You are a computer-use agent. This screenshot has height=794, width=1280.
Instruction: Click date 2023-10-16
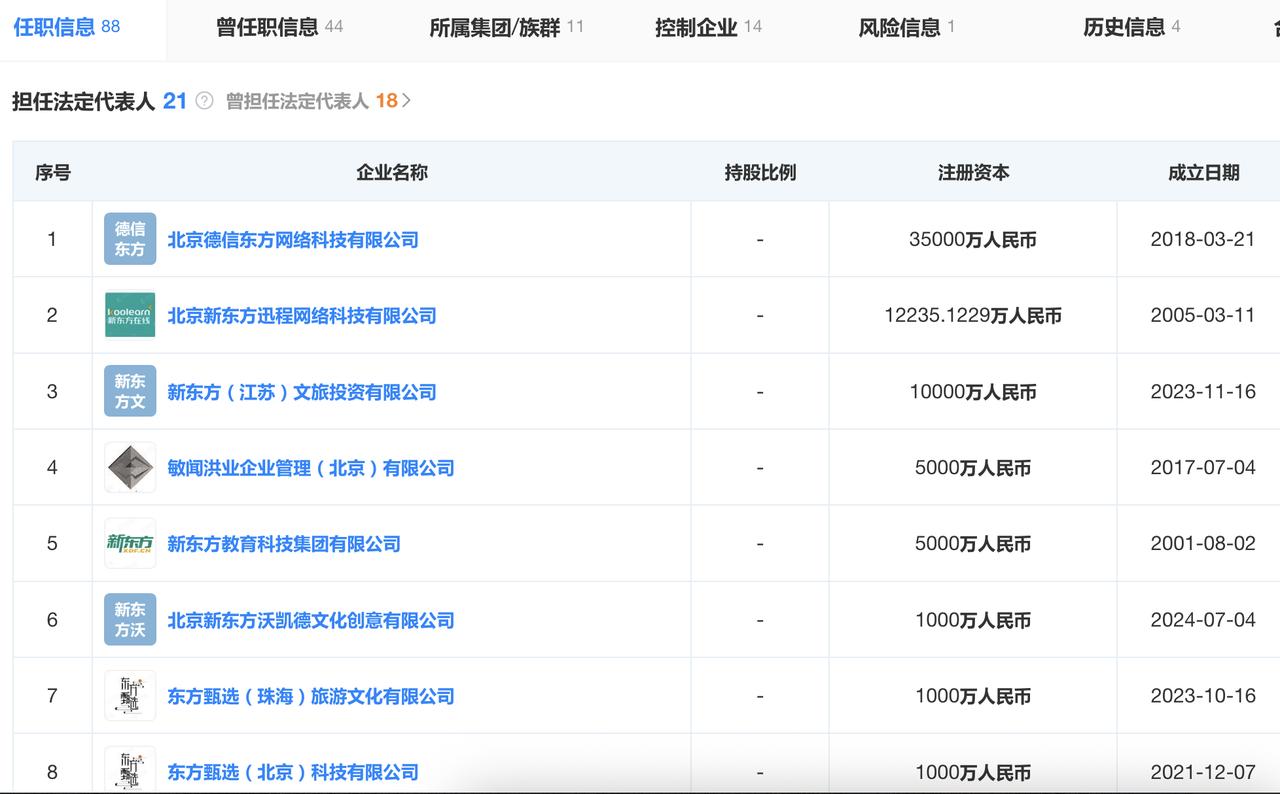[x=1203, y=695]
